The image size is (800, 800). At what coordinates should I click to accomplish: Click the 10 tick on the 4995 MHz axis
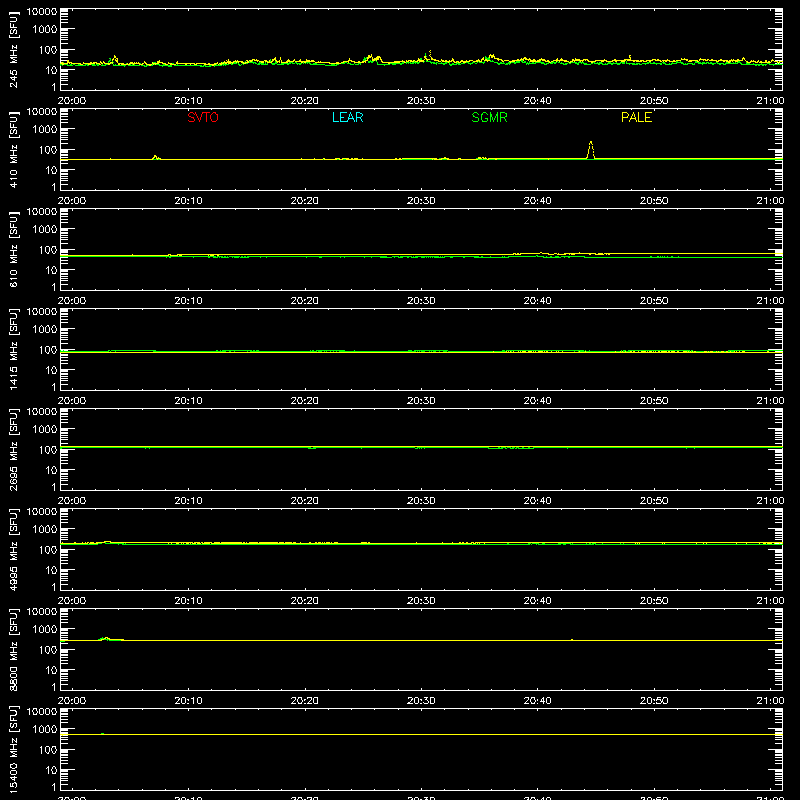tap(51, 570)
